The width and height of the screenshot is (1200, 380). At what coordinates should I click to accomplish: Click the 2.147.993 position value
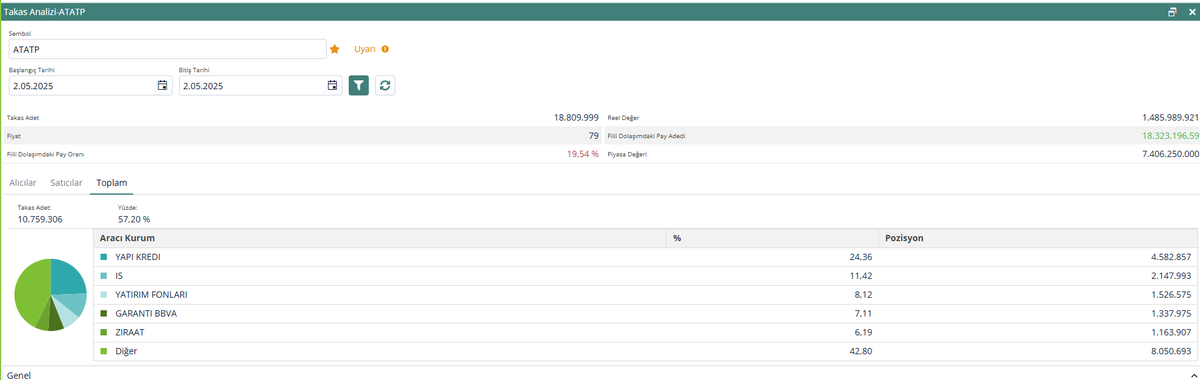(x=1172, y=276)
